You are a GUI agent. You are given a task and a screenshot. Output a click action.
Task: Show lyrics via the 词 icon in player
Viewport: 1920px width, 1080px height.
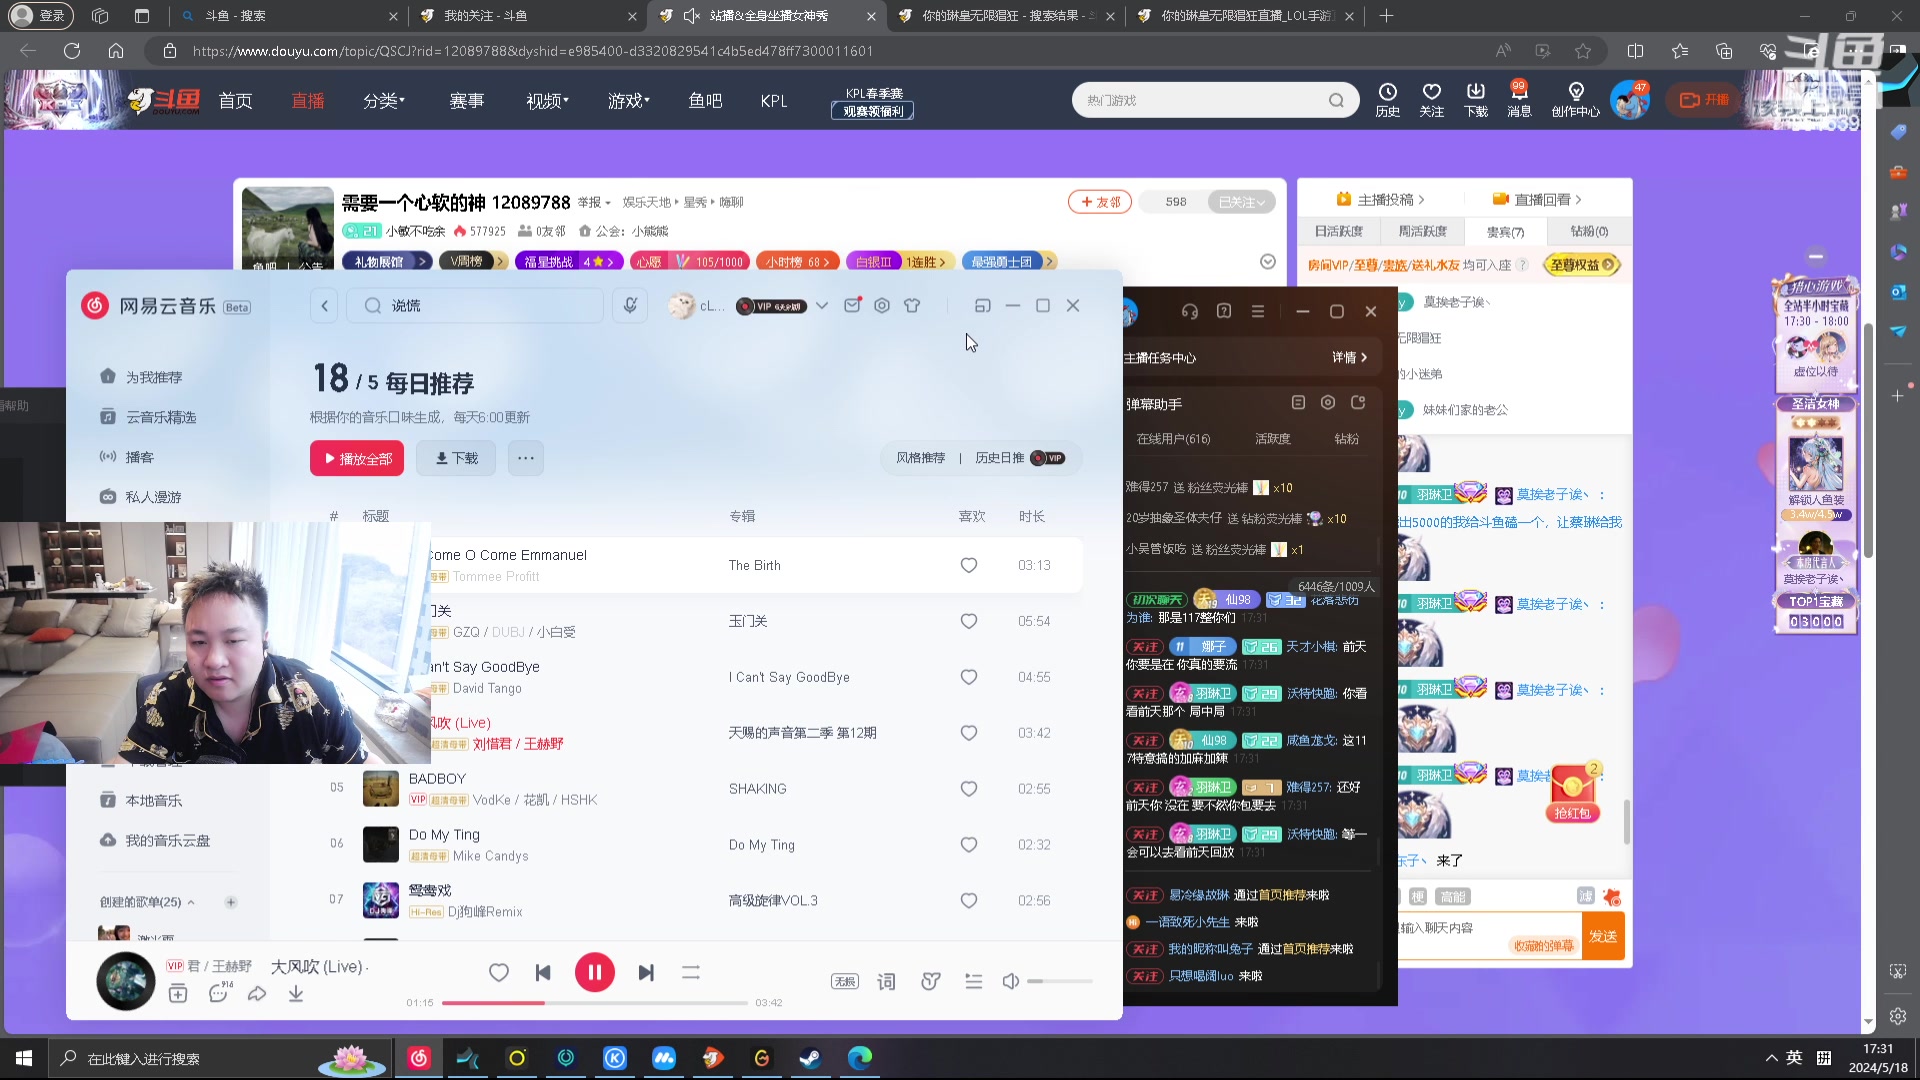(x=886, y=981)
